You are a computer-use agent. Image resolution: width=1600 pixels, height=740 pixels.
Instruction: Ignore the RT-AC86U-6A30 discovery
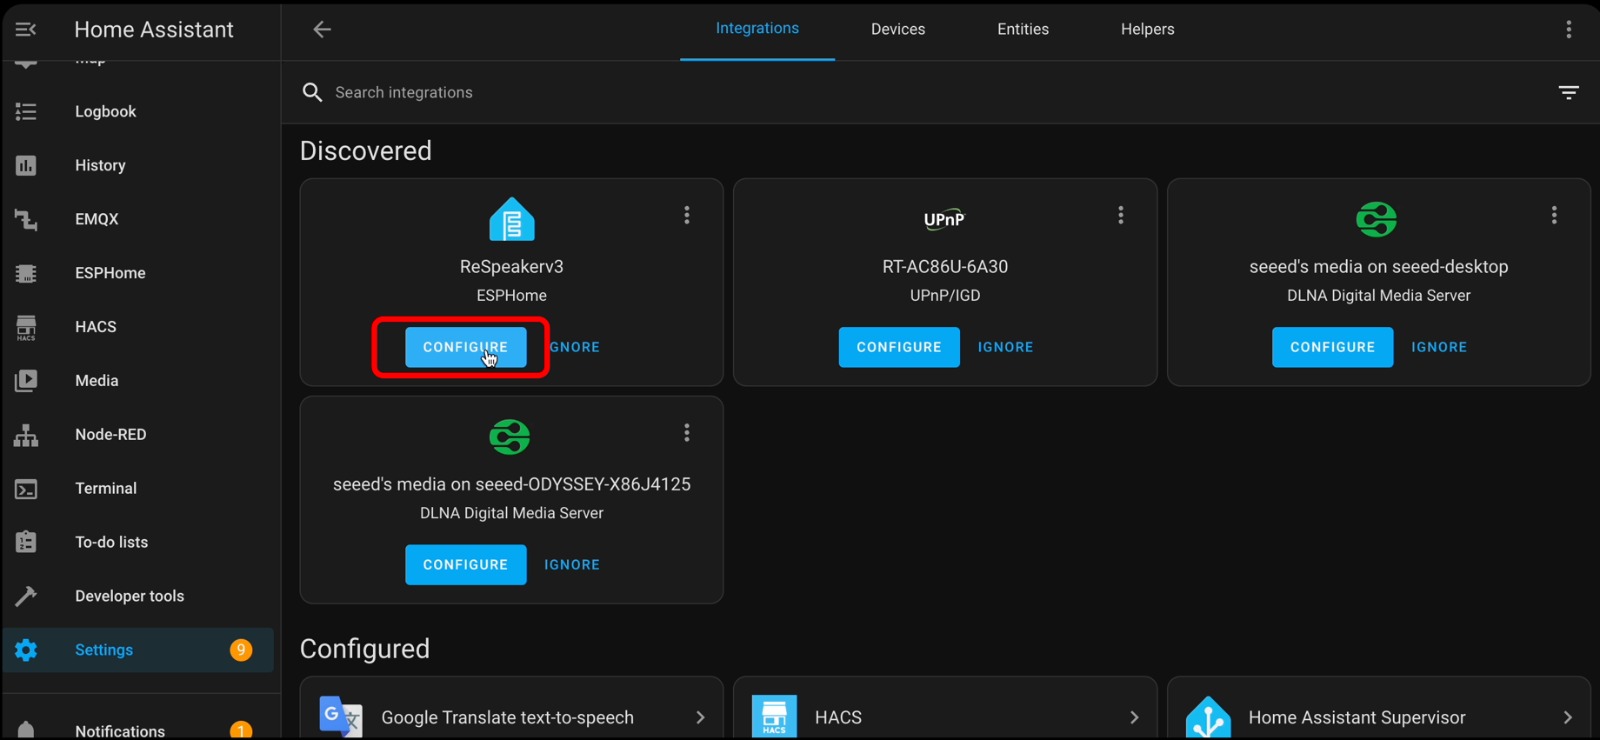pyautogui.click(x=1005, y=348)
